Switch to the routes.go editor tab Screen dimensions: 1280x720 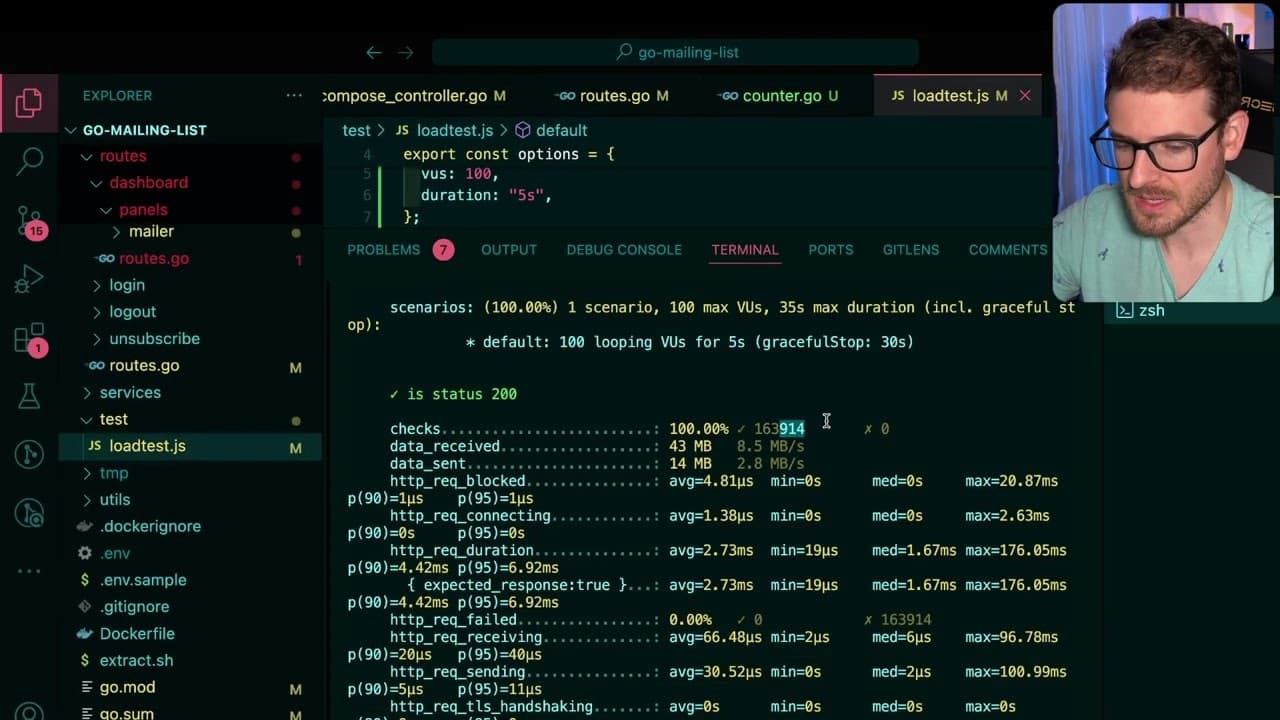point(613,96)
